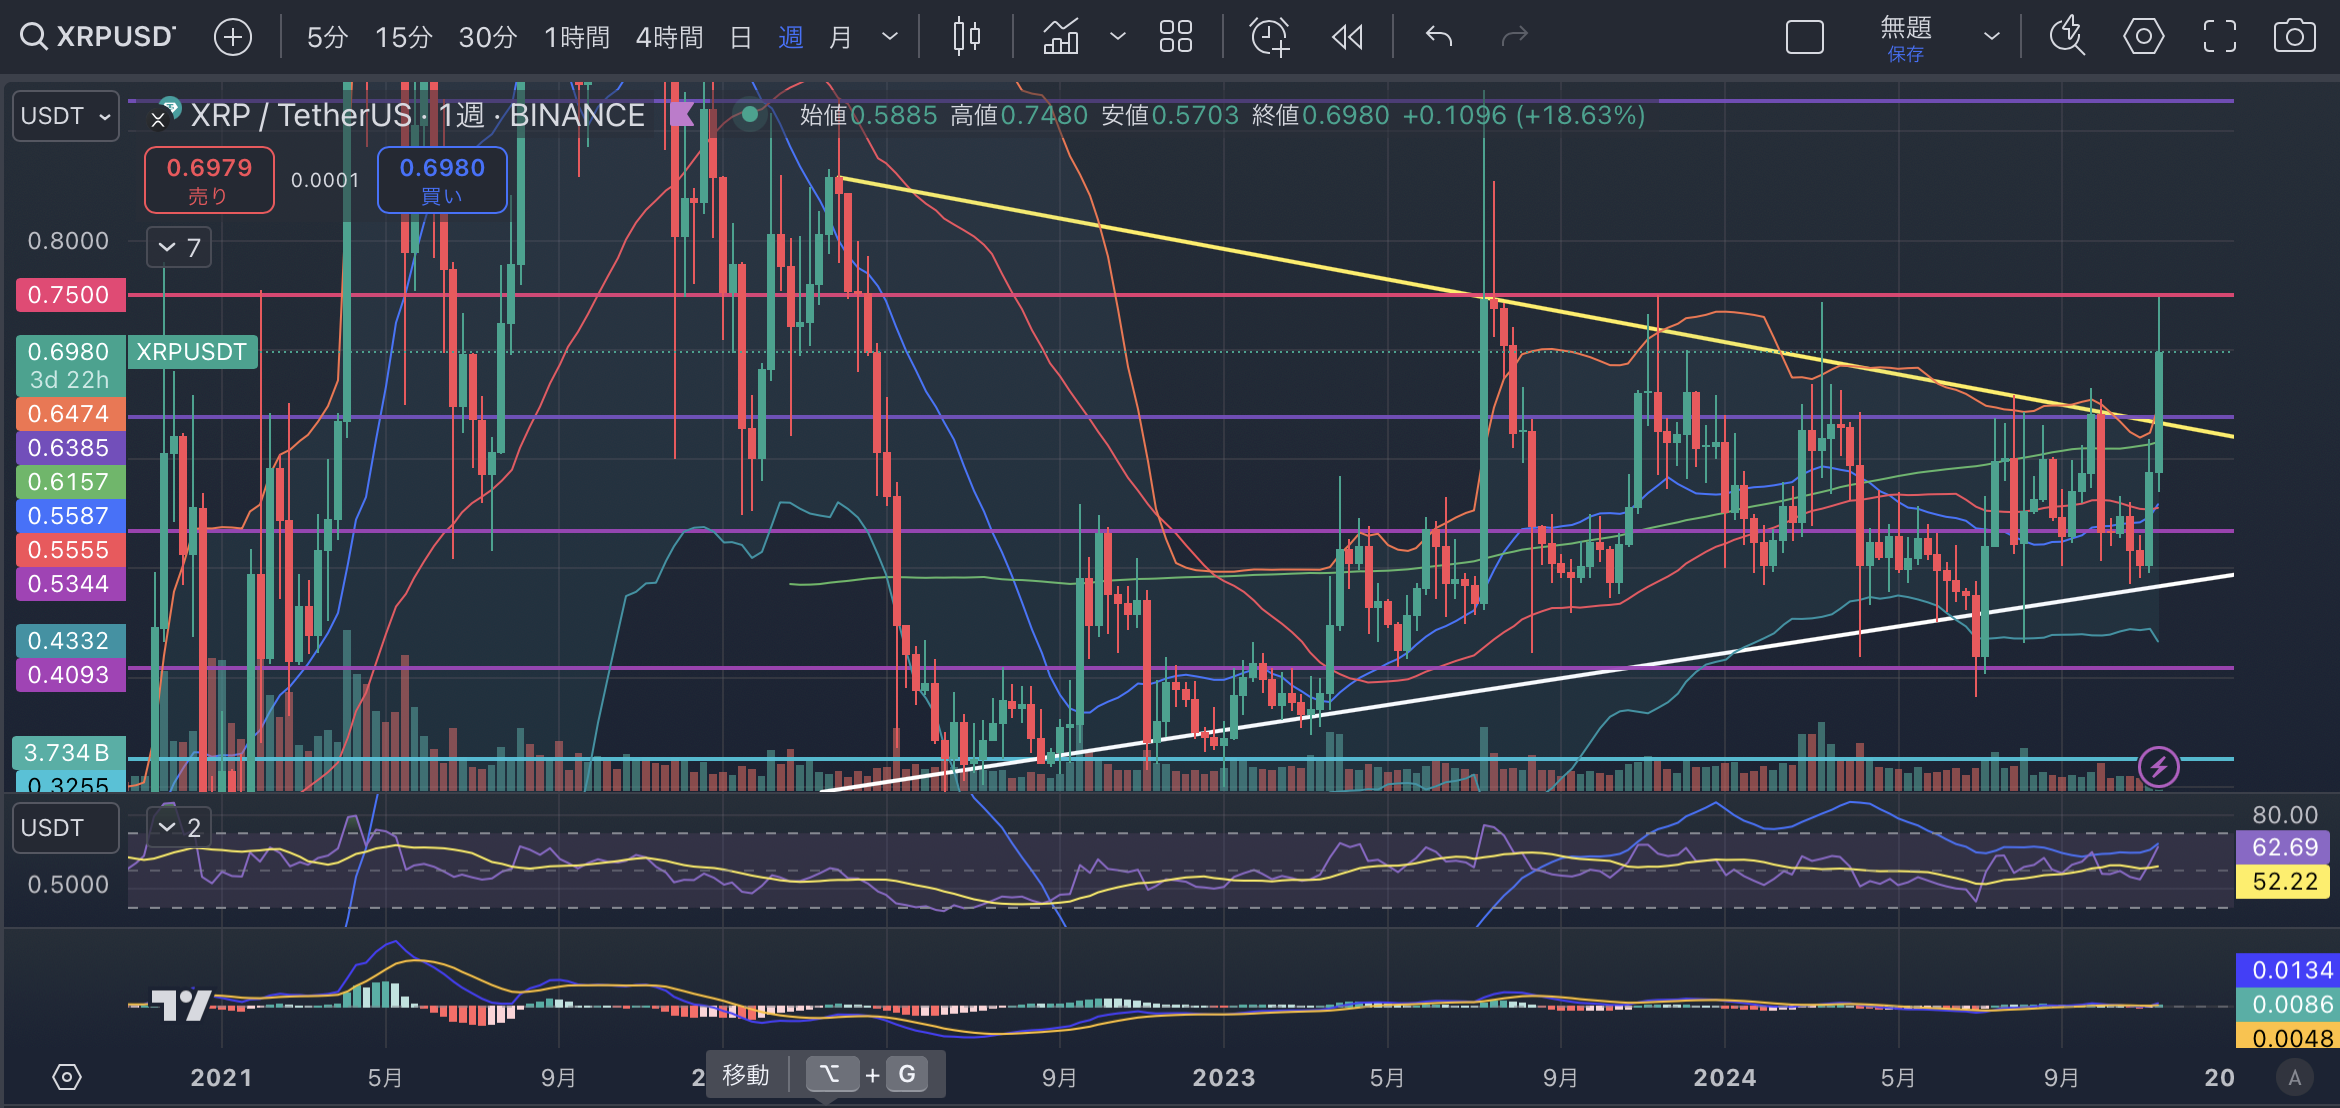Undo the last chart action
This screenshot has height=1108, width=2340.
click(1439, 37)
